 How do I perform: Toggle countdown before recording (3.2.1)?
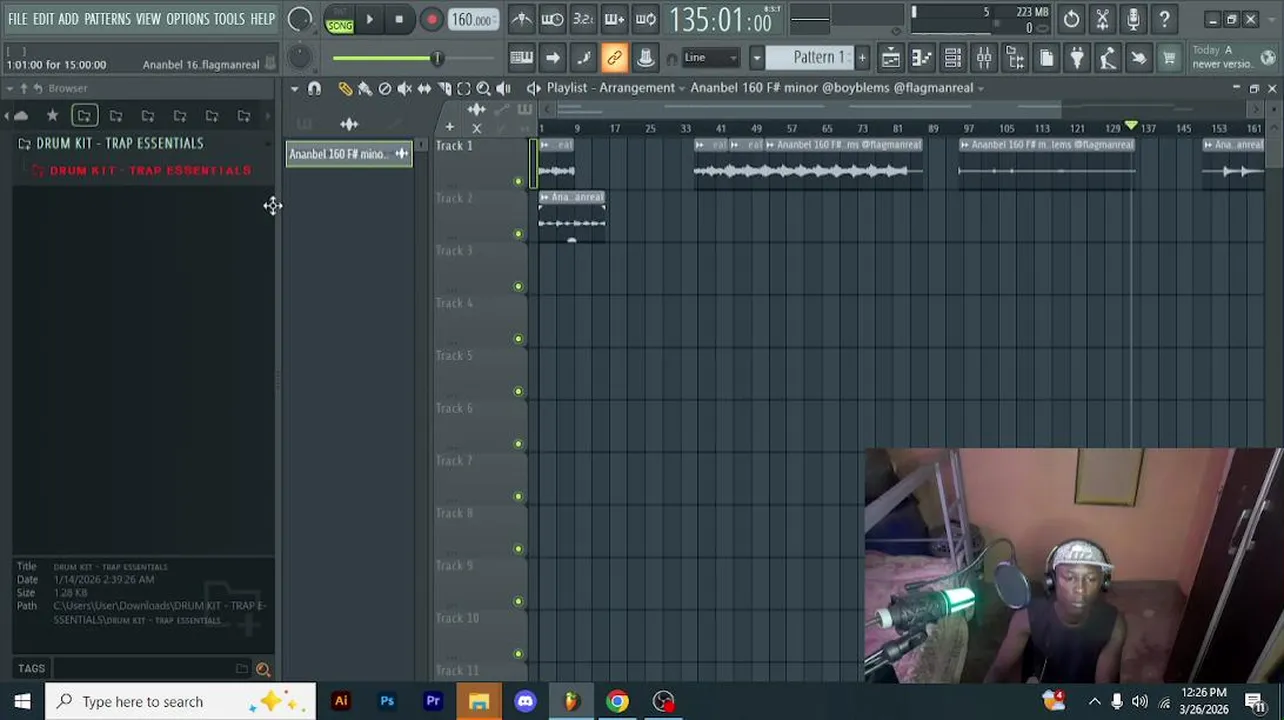point(583,19)
